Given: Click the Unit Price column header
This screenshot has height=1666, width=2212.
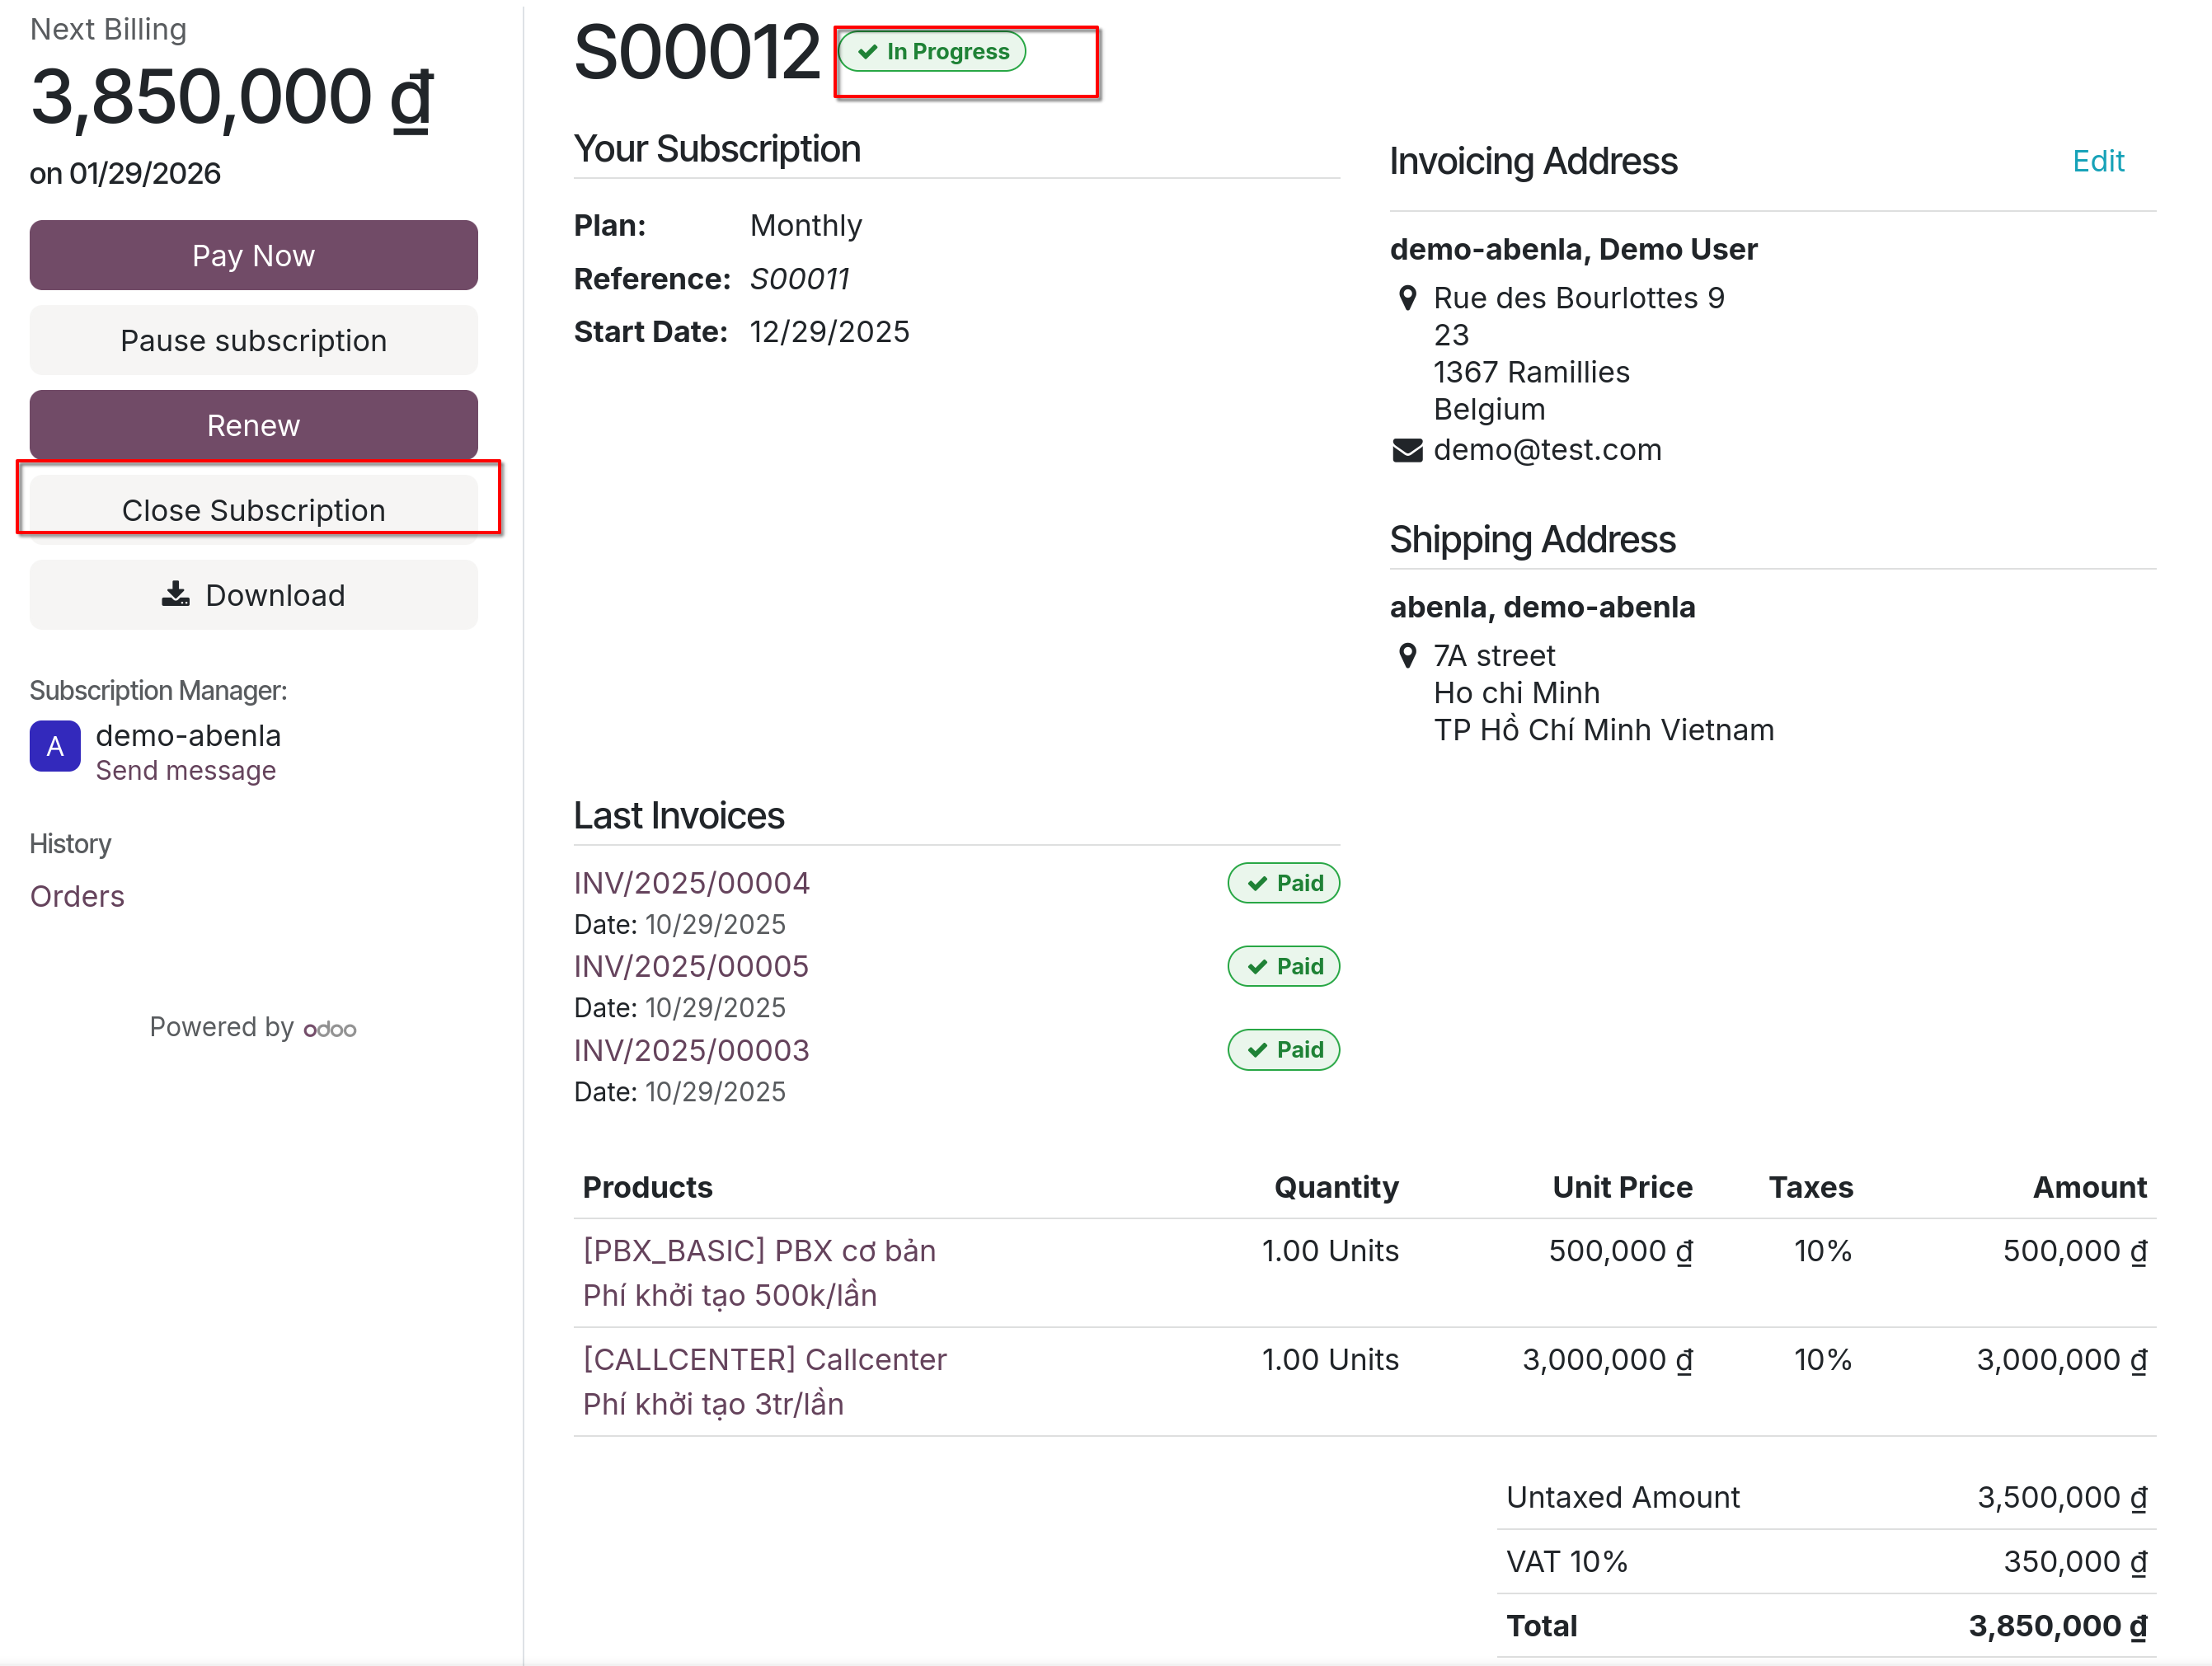Looking at the screenshot, I should tap(1622, 1187).
